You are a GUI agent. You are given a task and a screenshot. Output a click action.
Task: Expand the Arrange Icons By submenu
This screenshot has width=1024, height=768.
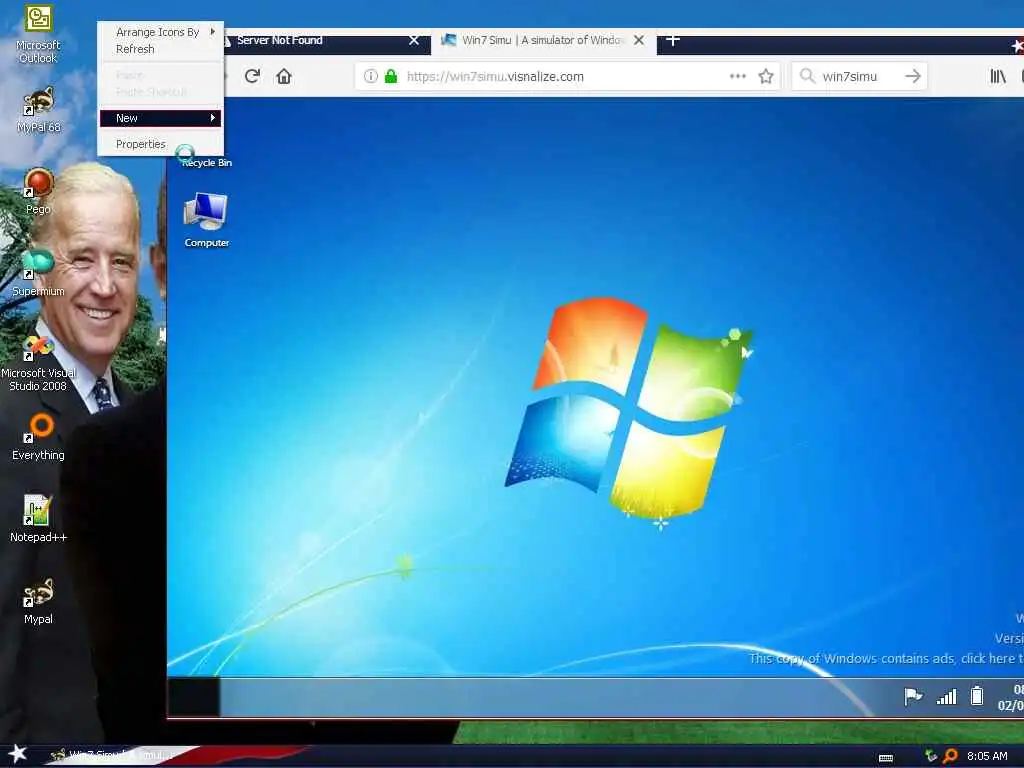161,32
